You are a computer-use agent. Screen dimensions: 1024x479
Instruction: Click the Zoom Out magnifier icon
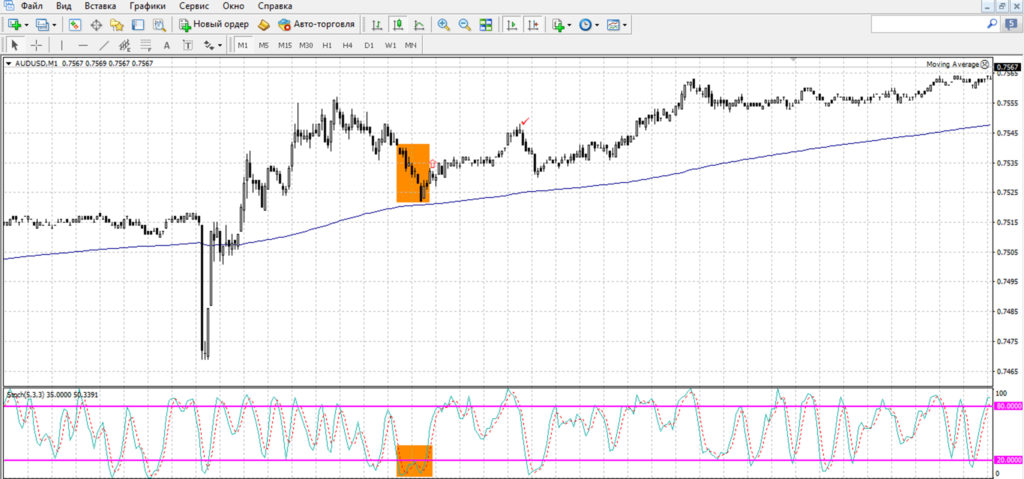click(x=464, y=25)
